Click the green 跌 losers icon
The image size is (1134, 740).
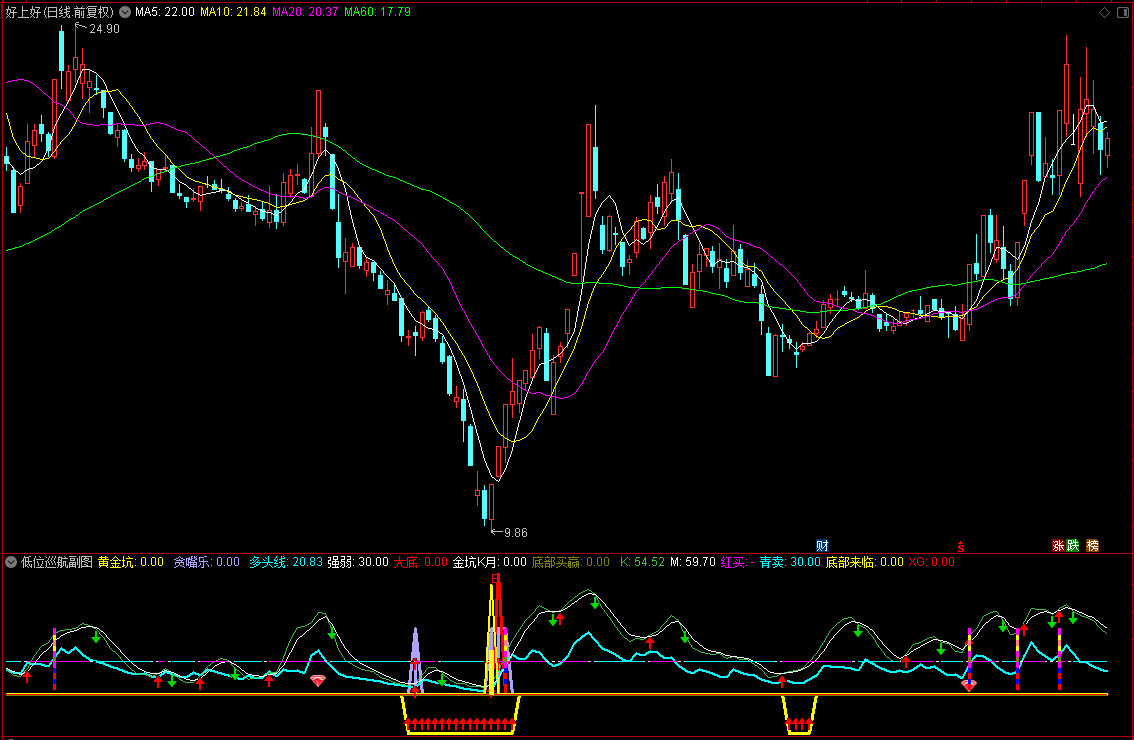[x=1073, y=545]
